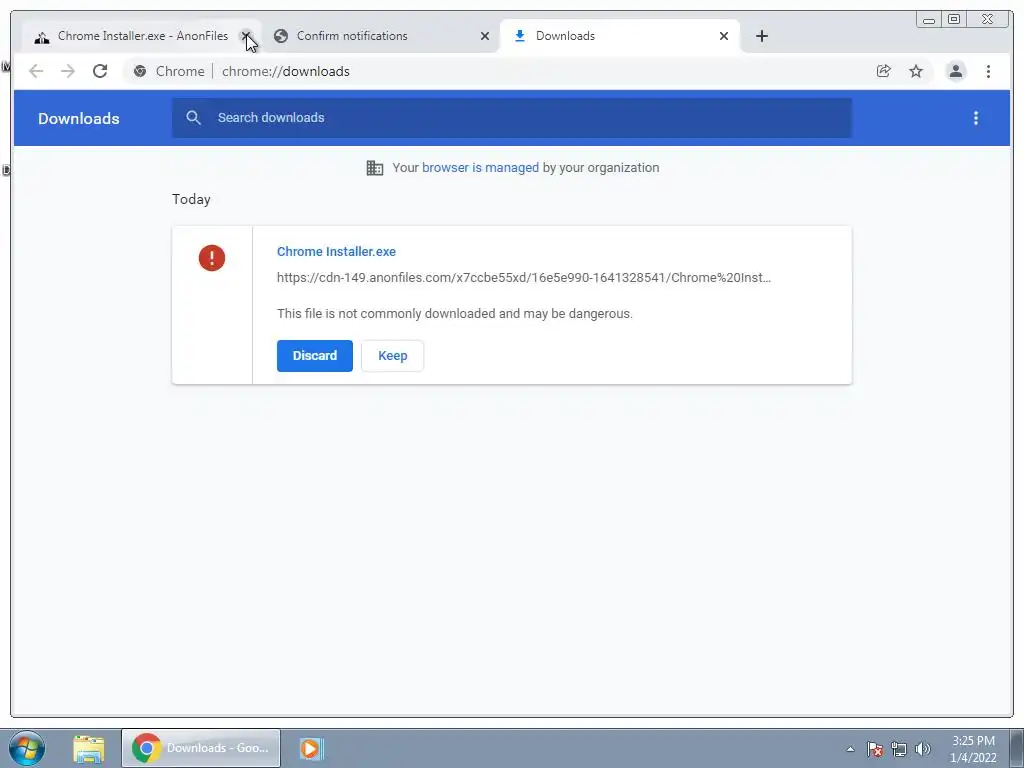Image resolution: width=1024 pixels, height=768 pixels.
Task: Open the network status tray icon
Action: click(x=899, y=749)
